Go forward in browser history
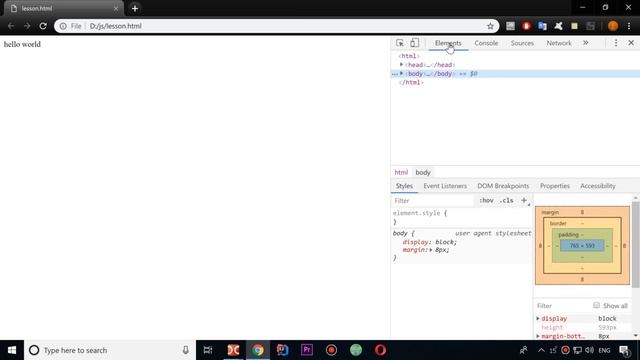 (x=27, y=26)
